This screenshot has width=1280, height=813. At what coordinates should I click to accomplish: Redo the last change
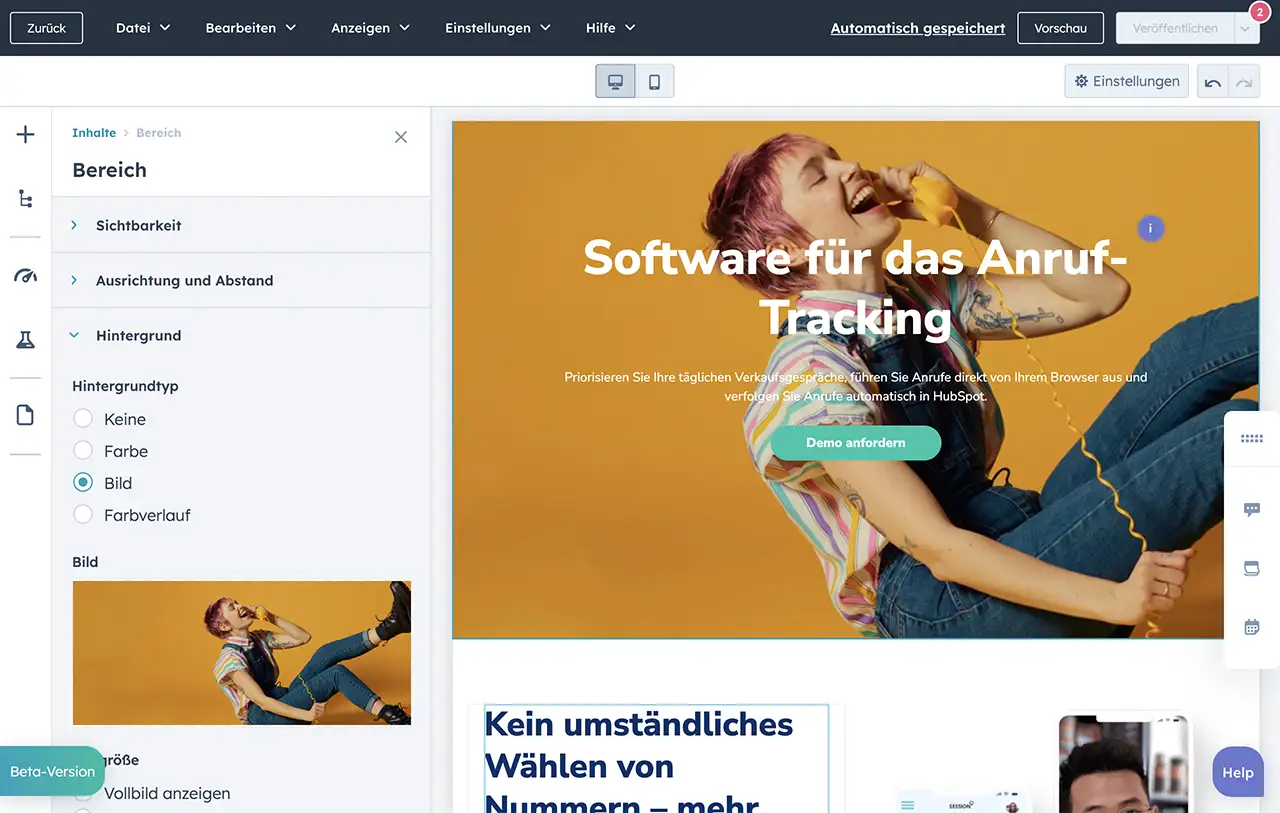[x=1244, y=82]
